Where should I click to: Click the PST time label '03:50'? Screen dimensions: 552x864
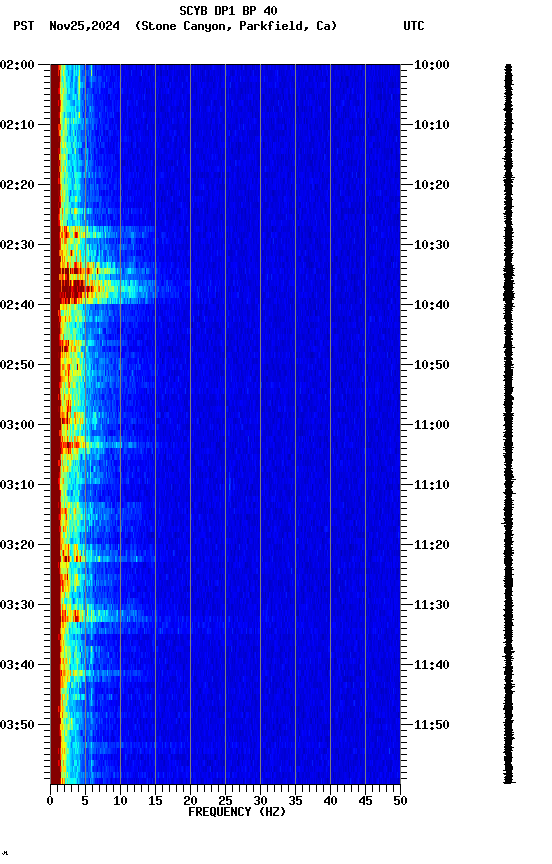(17, 725)
